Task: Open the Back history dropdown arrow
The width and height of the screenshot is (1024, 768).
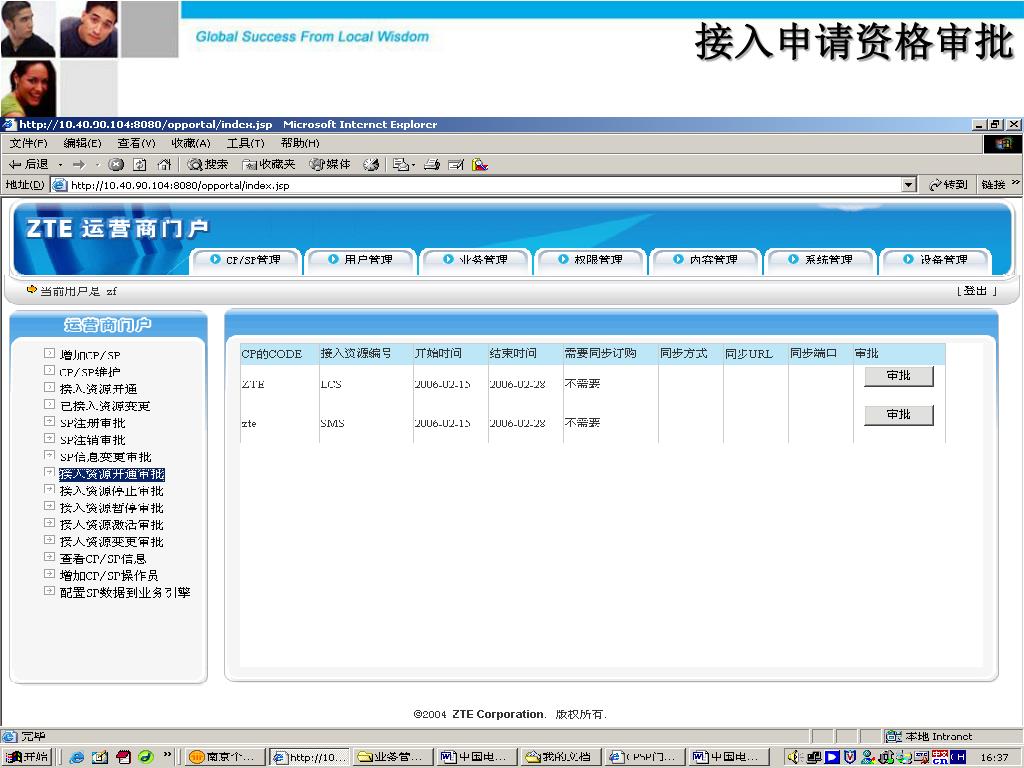Action: pos(60,165)
